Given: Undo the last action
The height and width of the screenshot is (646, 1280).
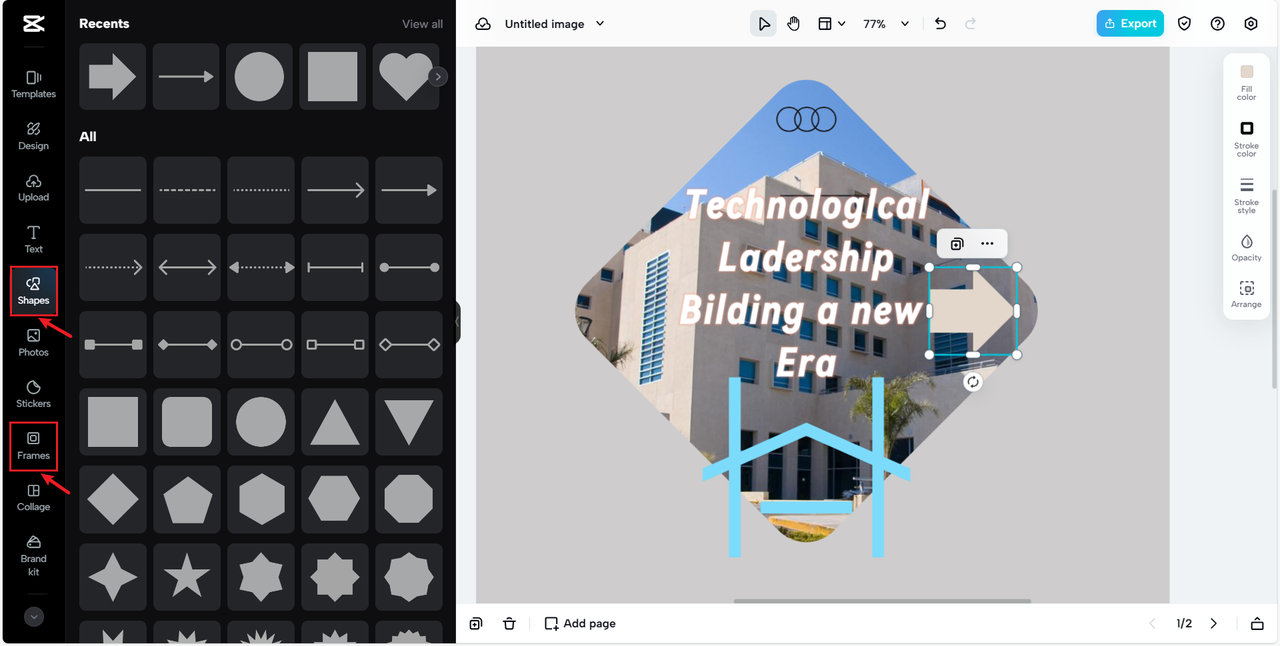Looking at the screenshot, I should coord(940,24).
